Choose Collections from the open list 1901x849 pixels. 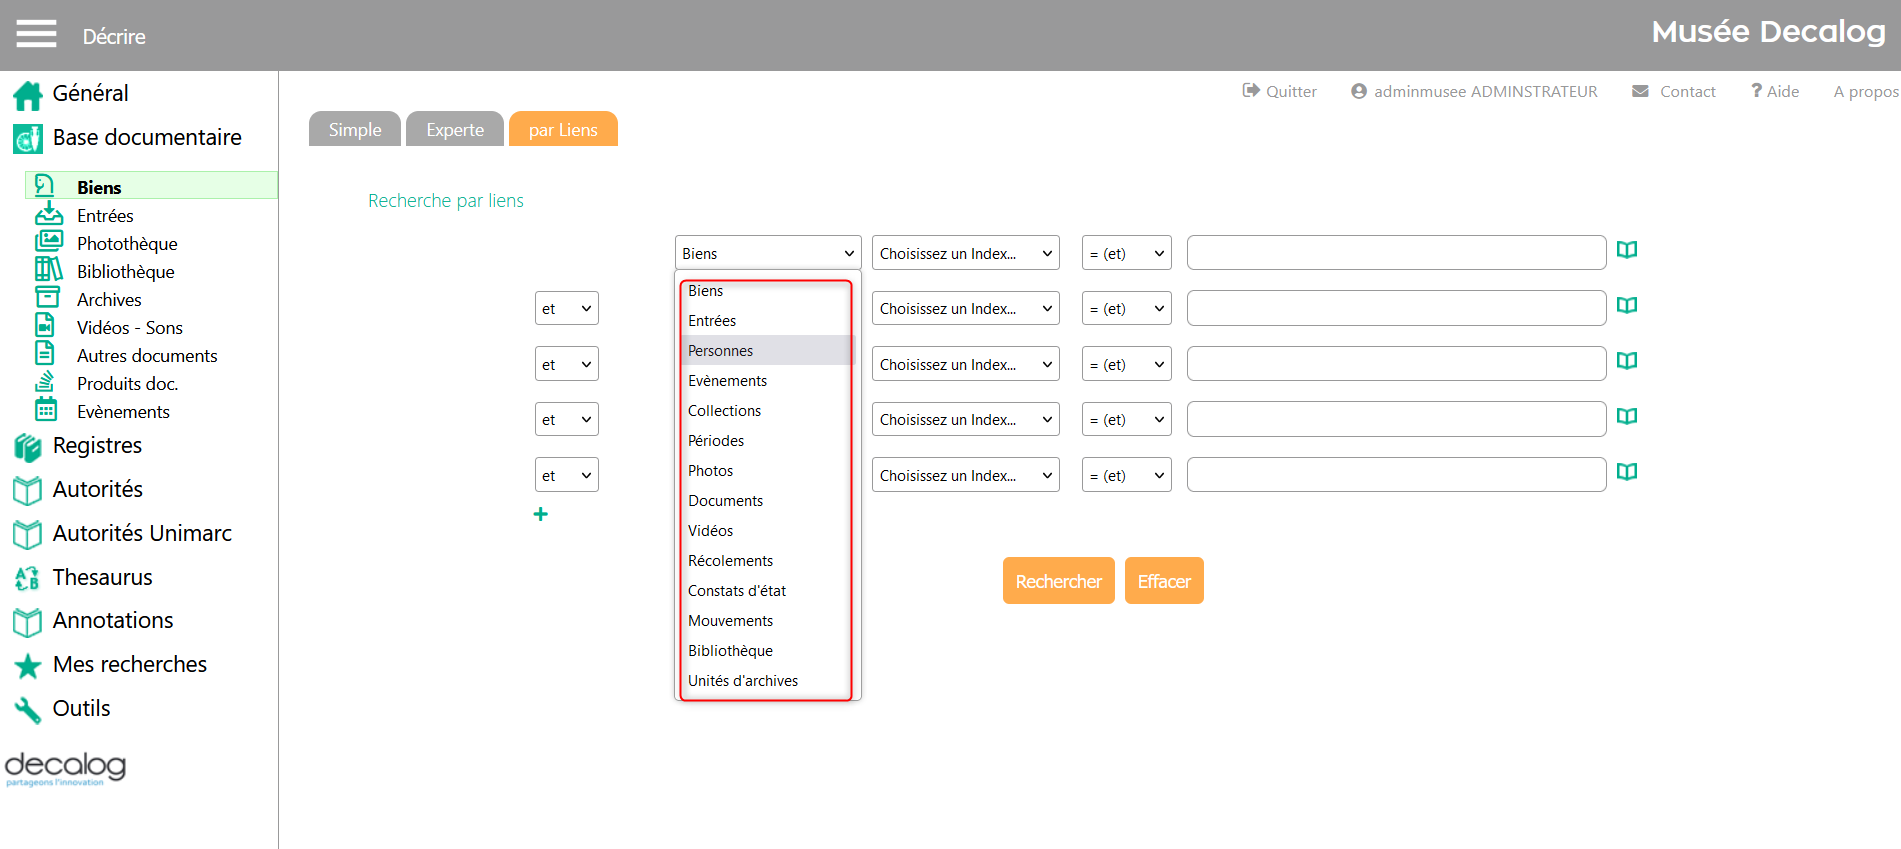click(724, 411)
